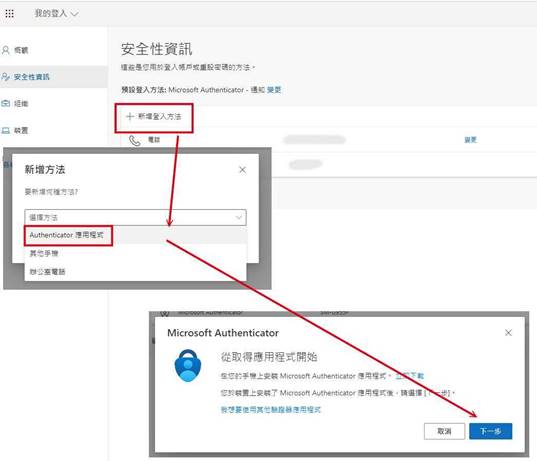Click 變更 link in the 電話 row
537x461 pixels.
click(470, 140)
